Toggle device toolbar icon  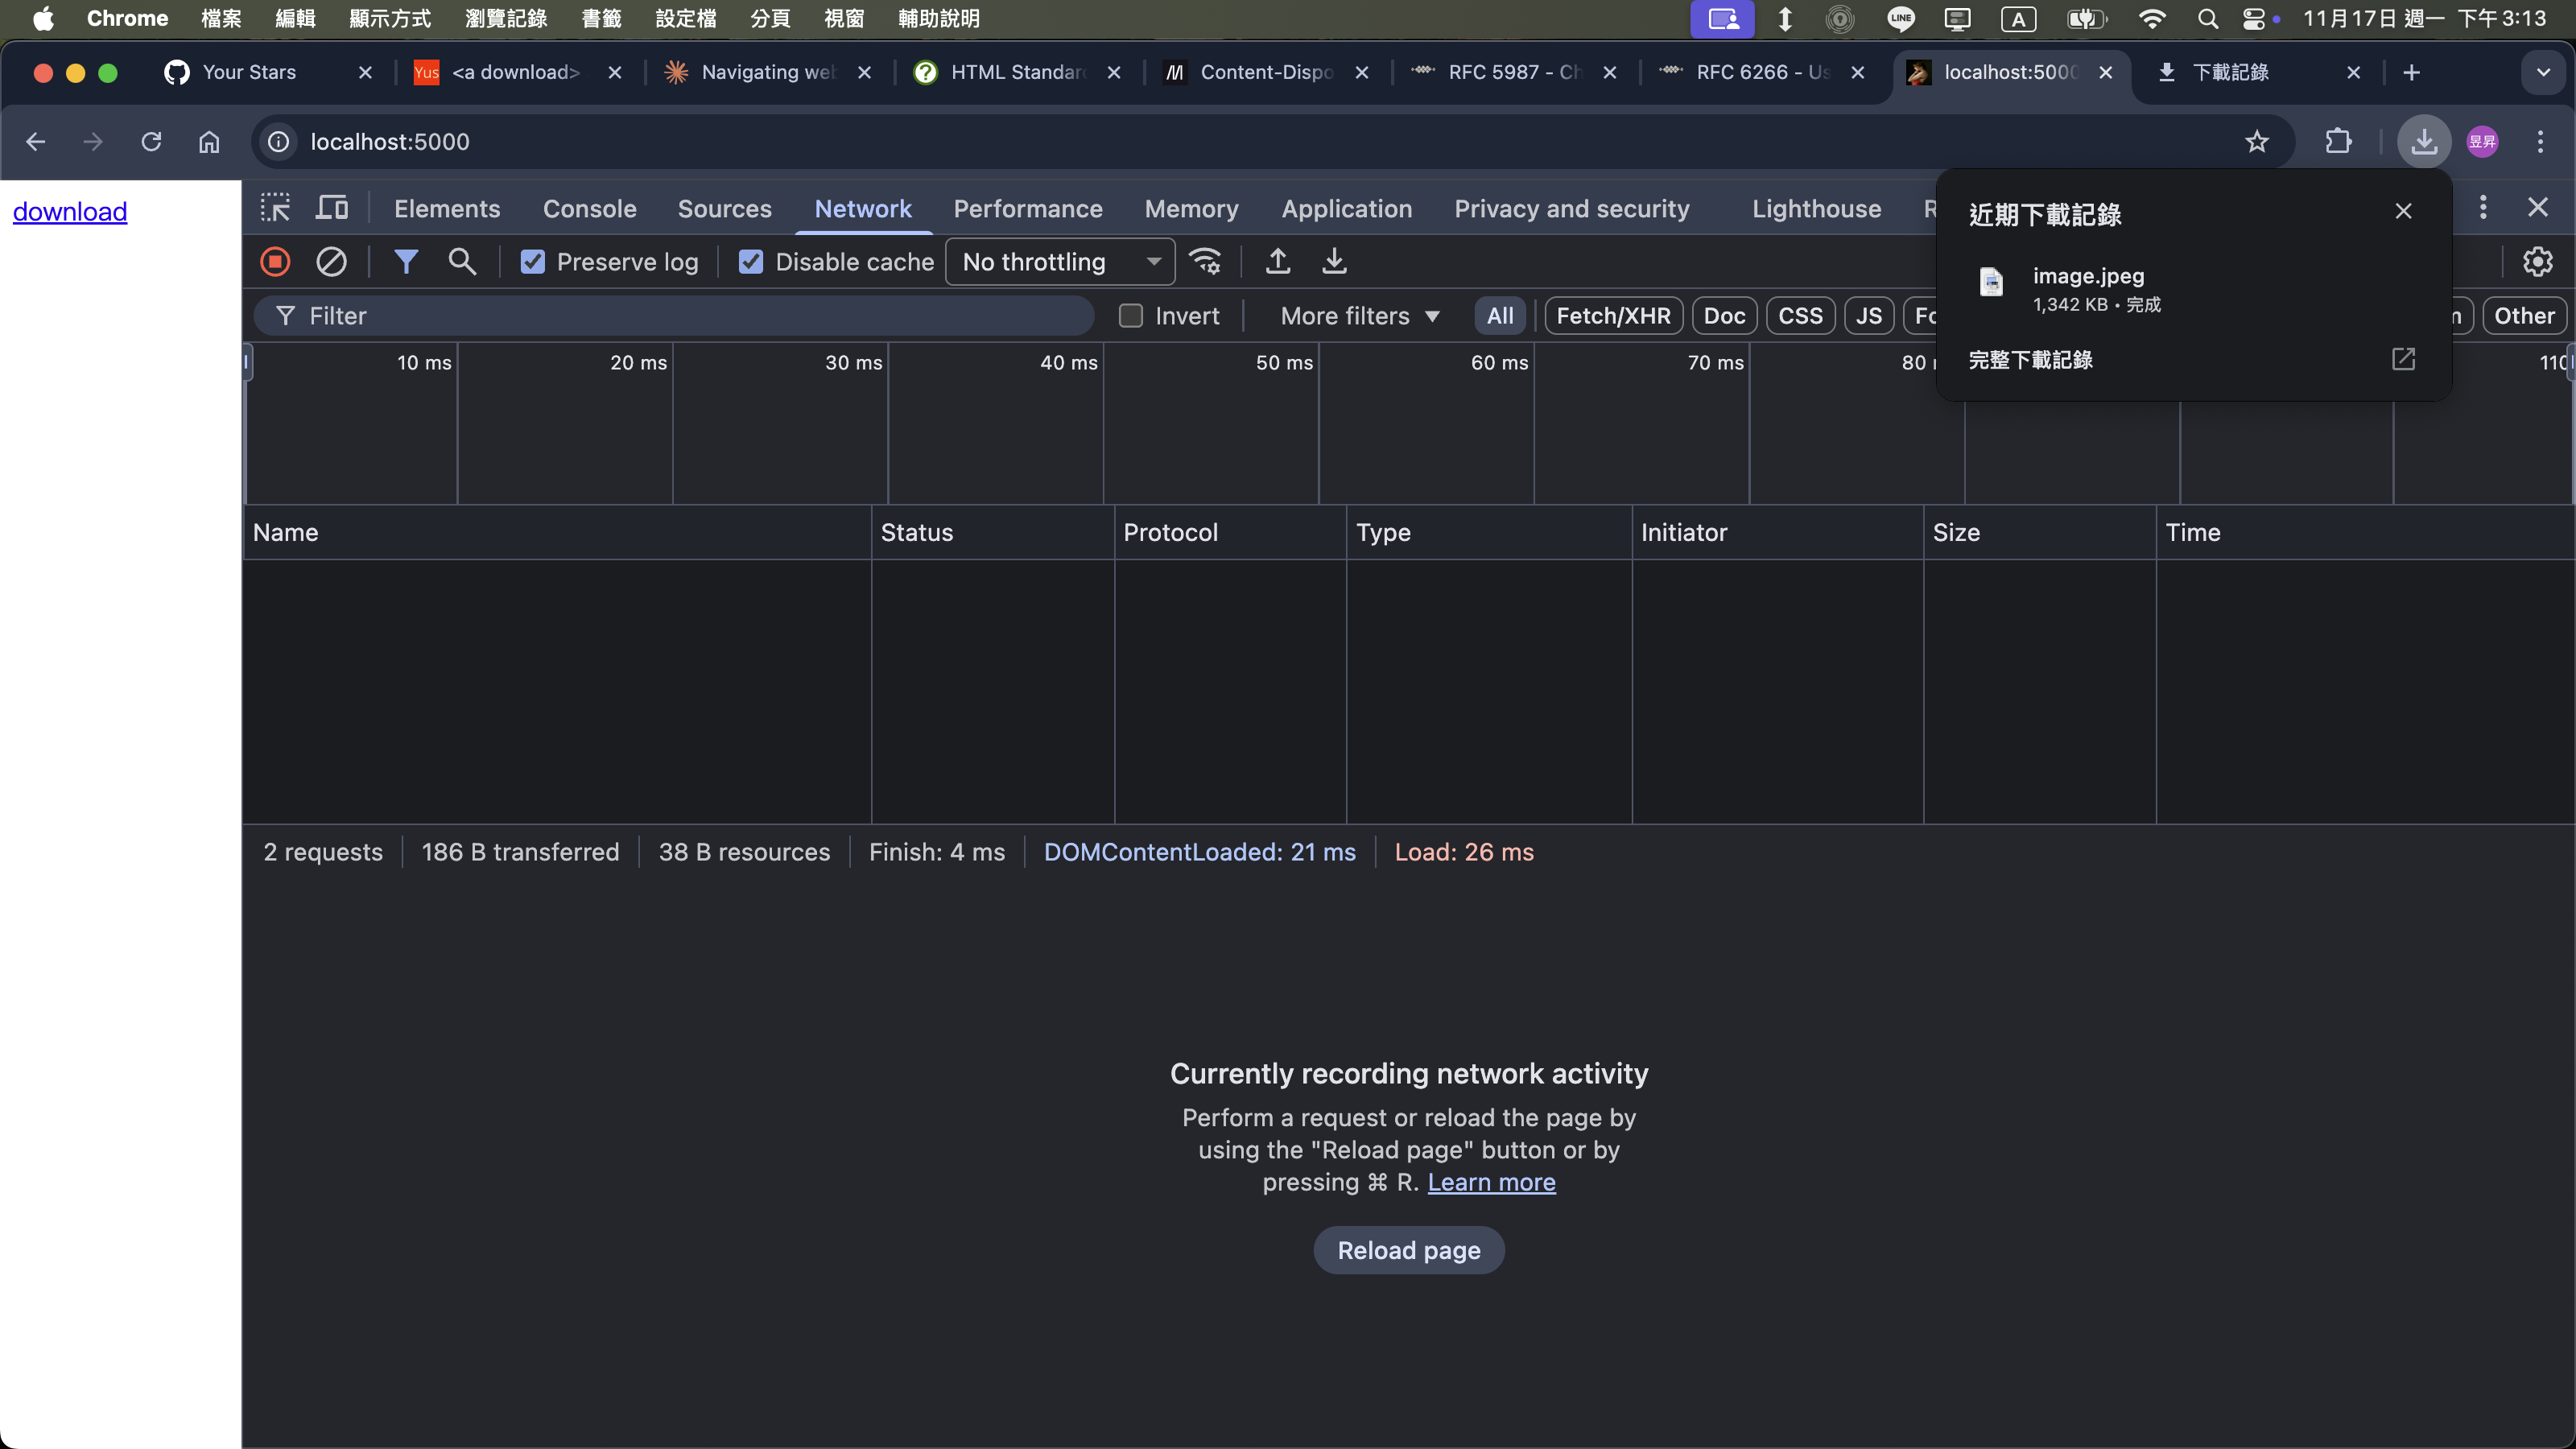(331, 208)
